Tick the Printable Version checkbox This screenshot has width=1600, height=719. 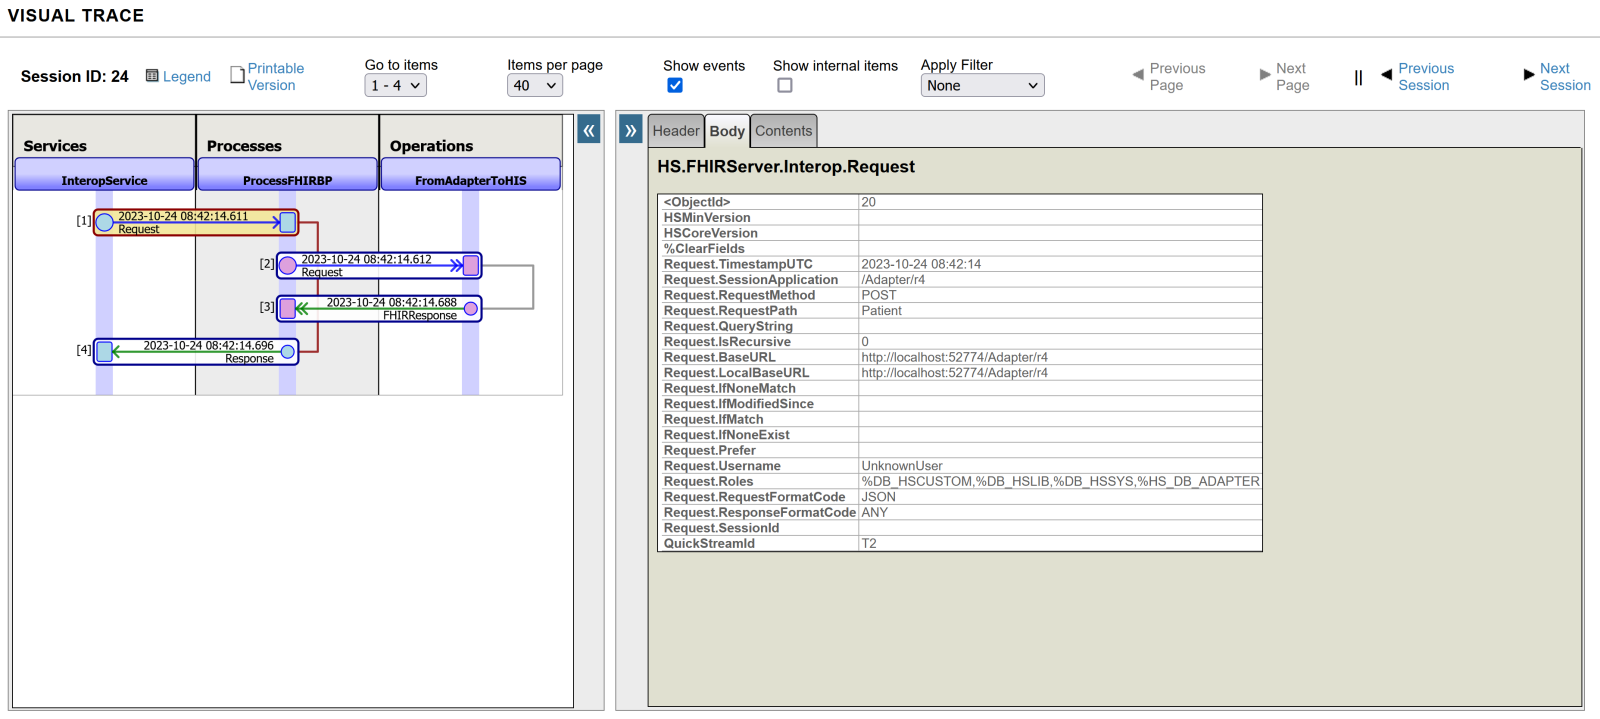pyautogui.click(x=238, y=75)
